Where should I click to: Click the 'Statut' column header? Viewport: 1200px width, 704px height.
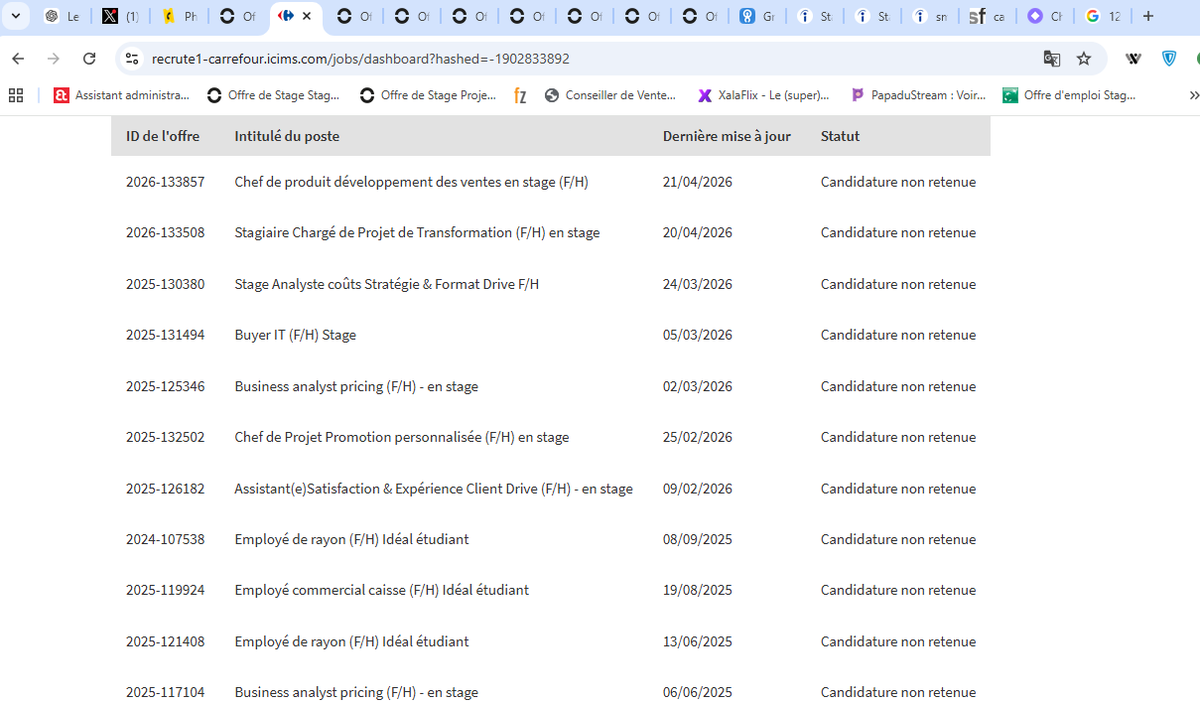pos(840,136)
